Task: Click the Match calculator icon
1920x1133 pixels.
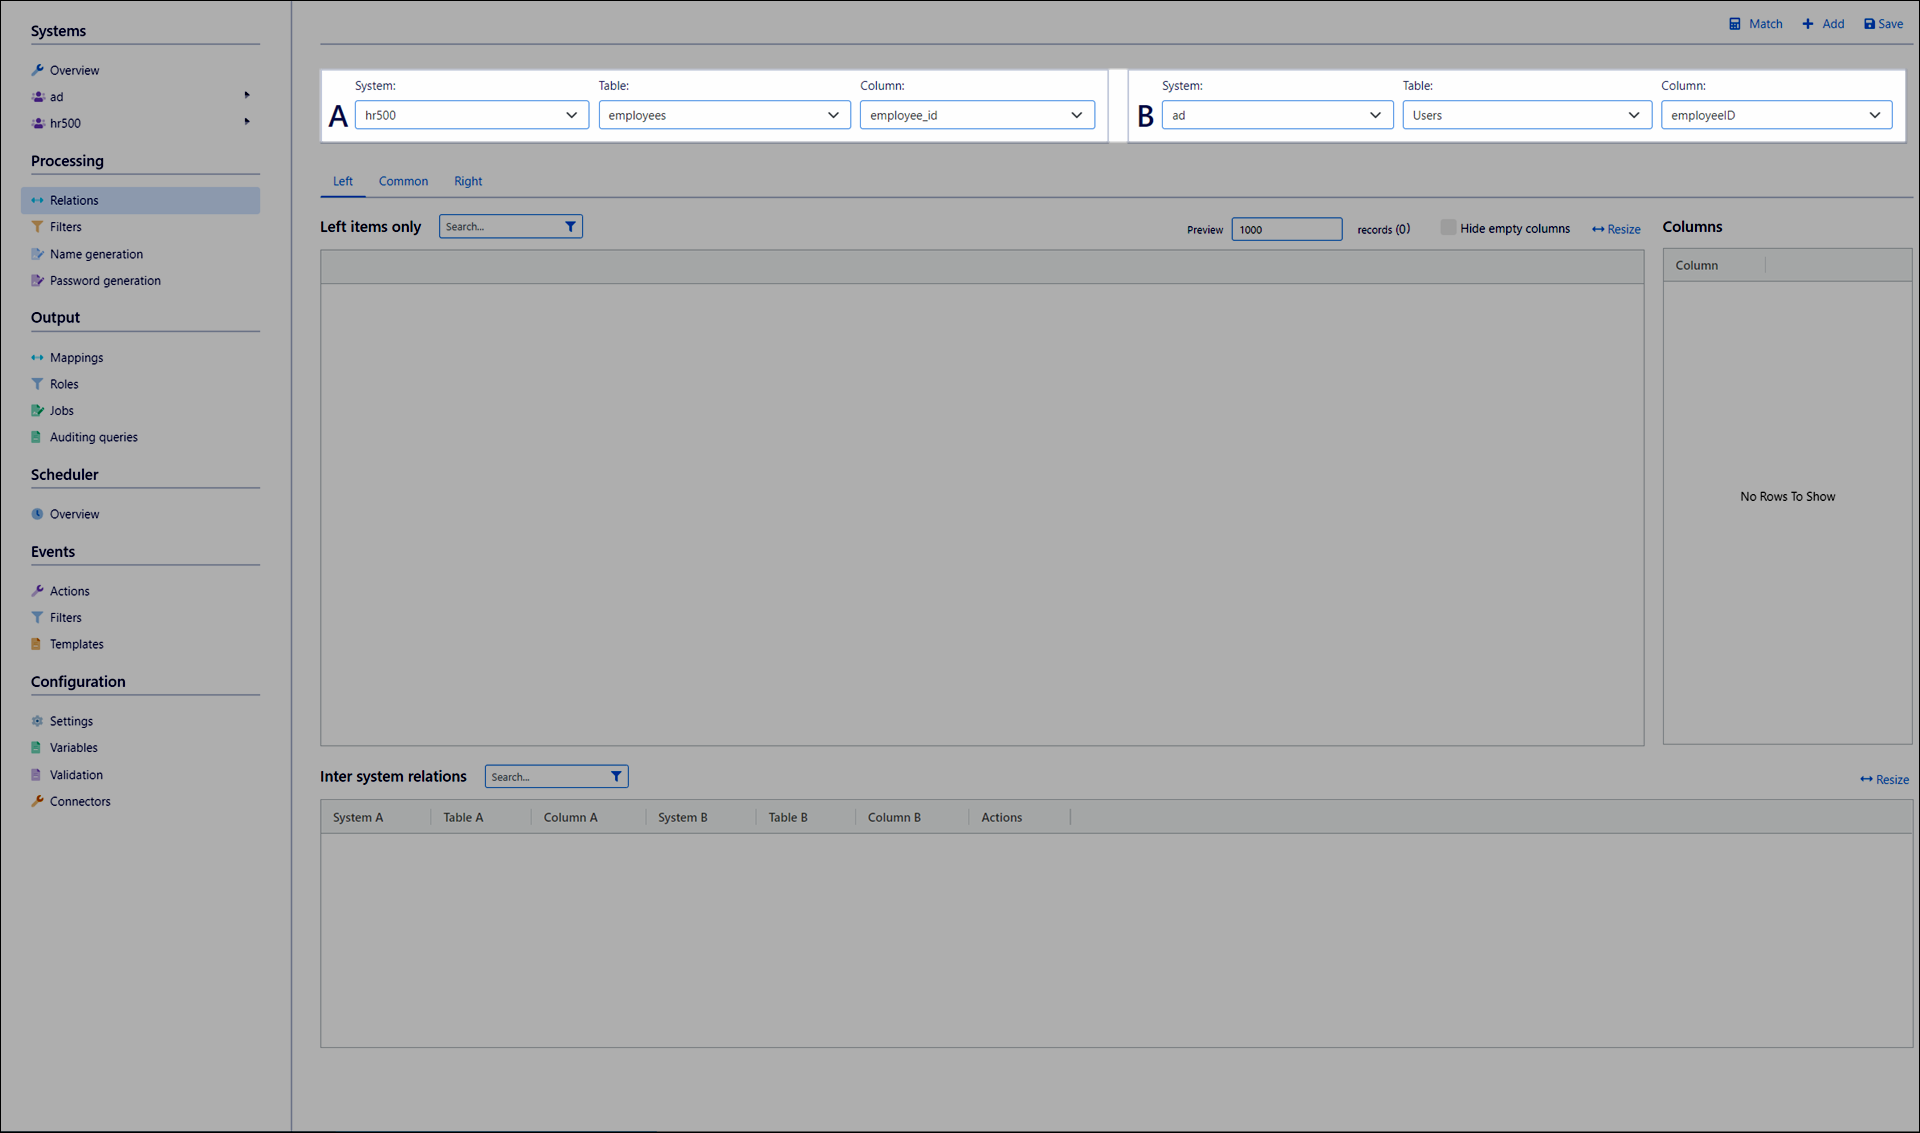Action: tap(1735, 24)
